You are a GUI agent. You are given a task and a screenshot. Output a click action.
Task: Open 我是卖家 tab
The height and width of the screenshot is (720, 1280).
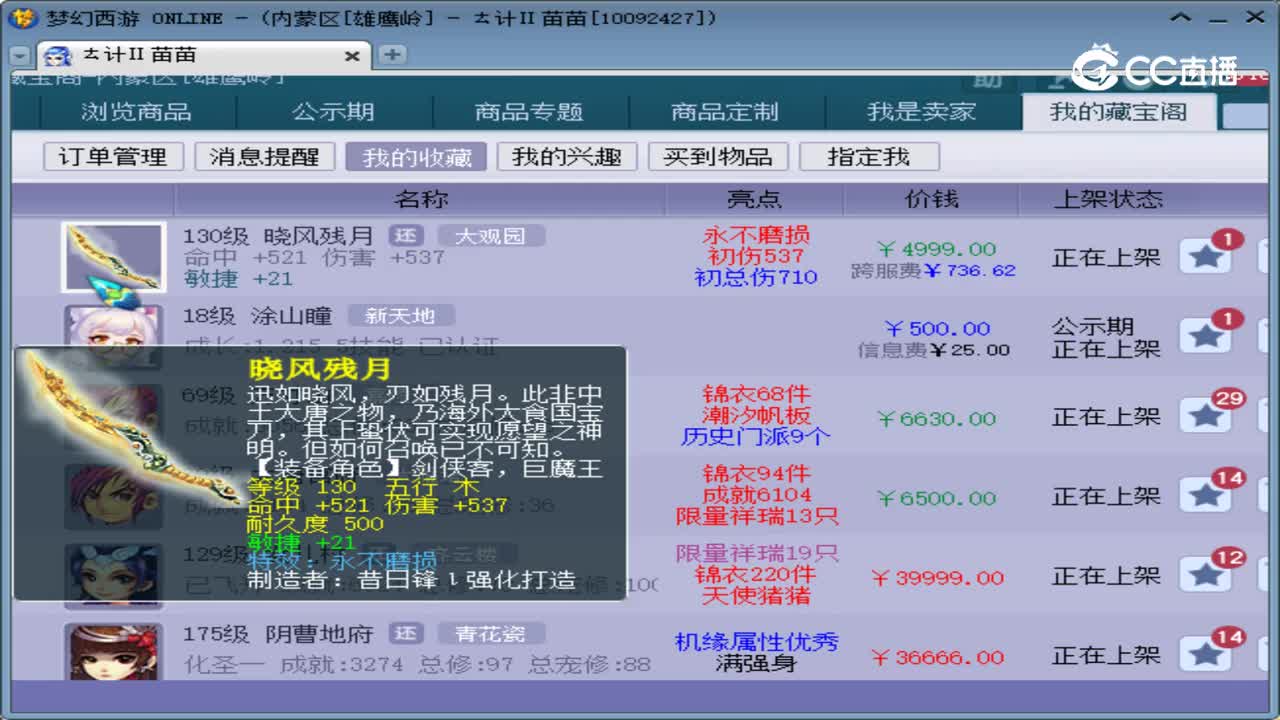[921, 112]
